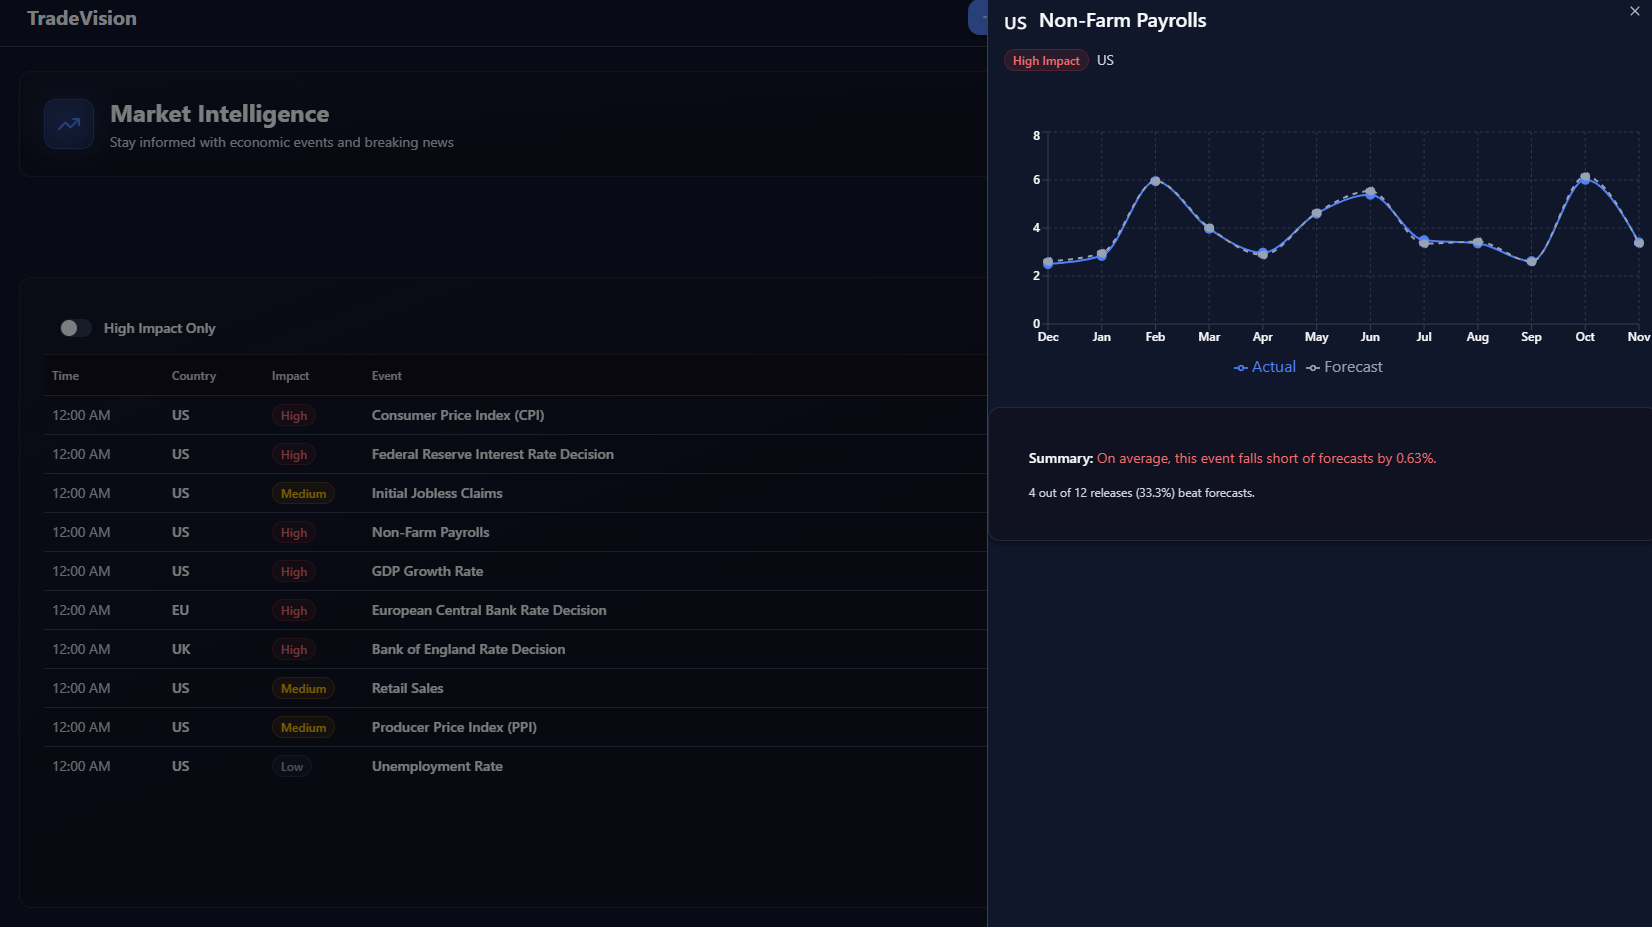Select Federal Reserve Interest Rate Decision event

[492, 454]
